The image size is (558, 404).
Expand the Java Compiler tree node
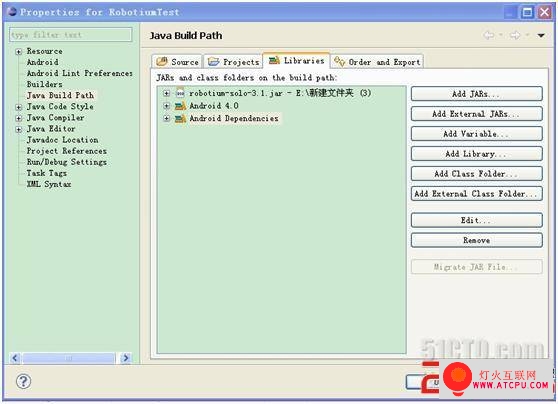tap(19, 118)
